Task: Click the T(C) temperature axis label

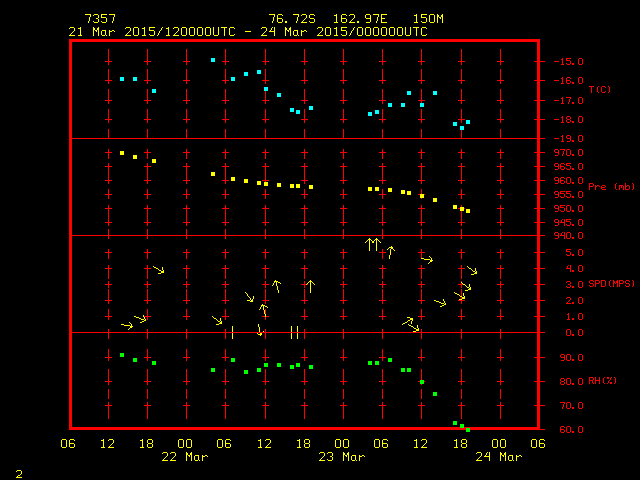Action: pos(599,90)
